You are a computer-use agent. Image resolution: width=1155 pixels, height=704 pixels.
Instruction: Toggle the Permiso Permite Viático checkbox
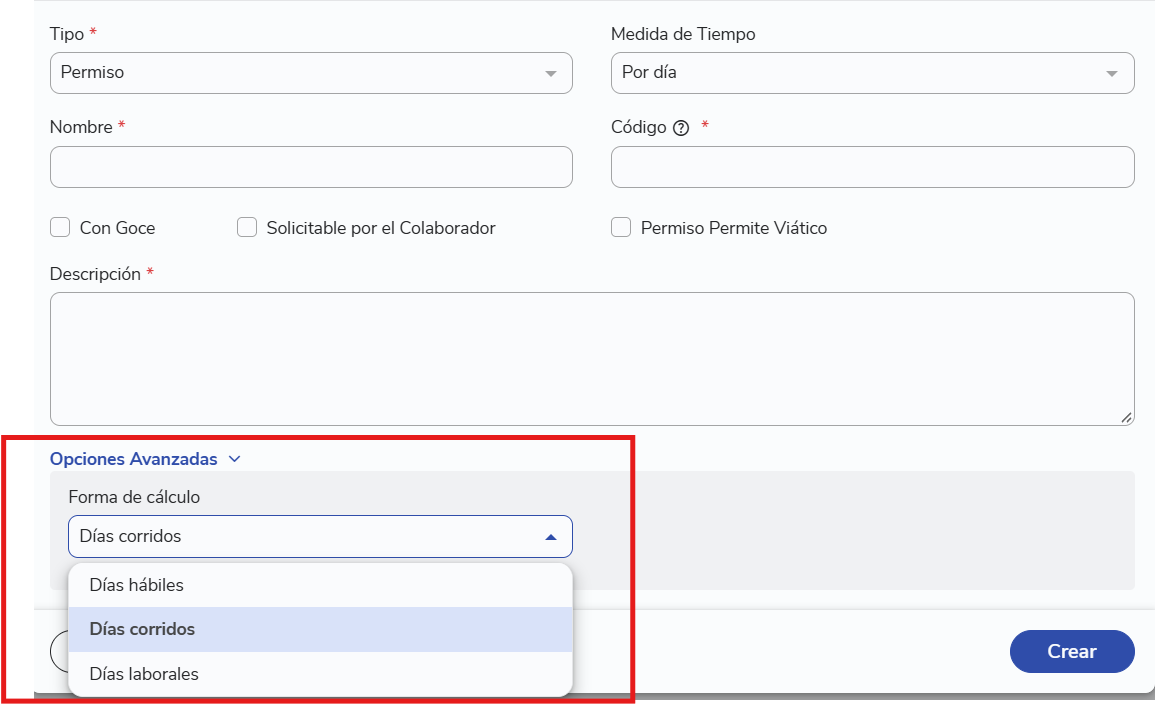point(621,227)
